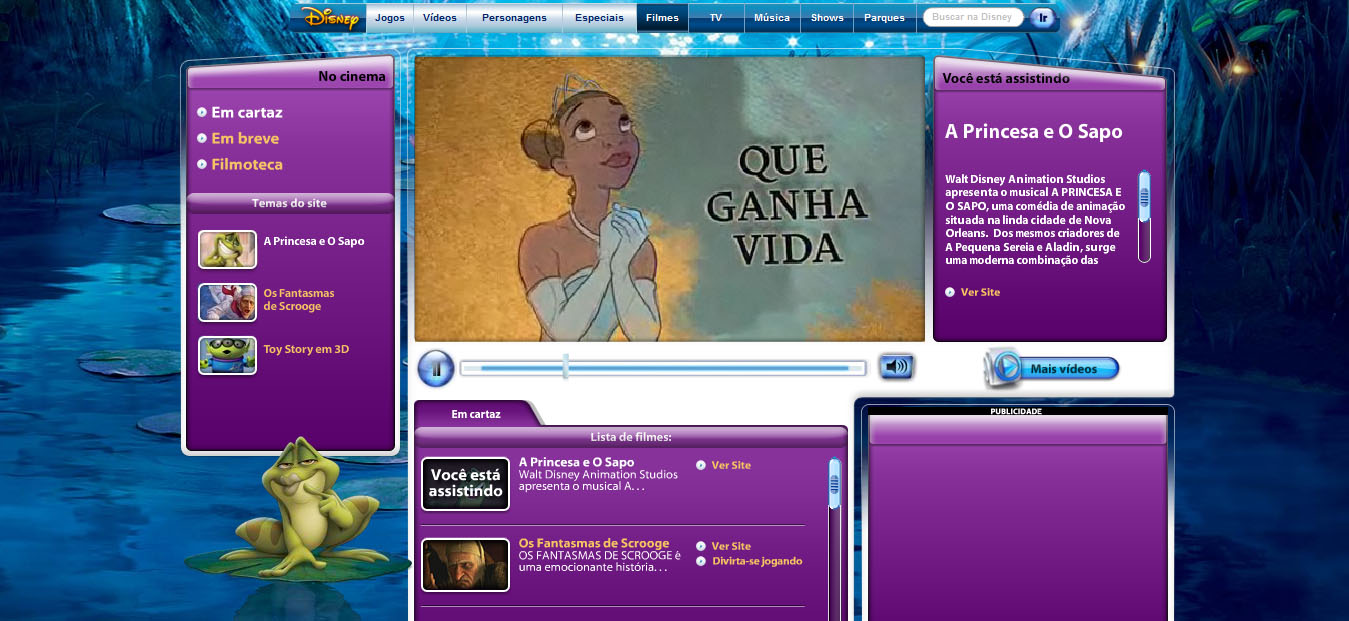
Task: Mute the video with the speaker icon
Action: (897, 367)
